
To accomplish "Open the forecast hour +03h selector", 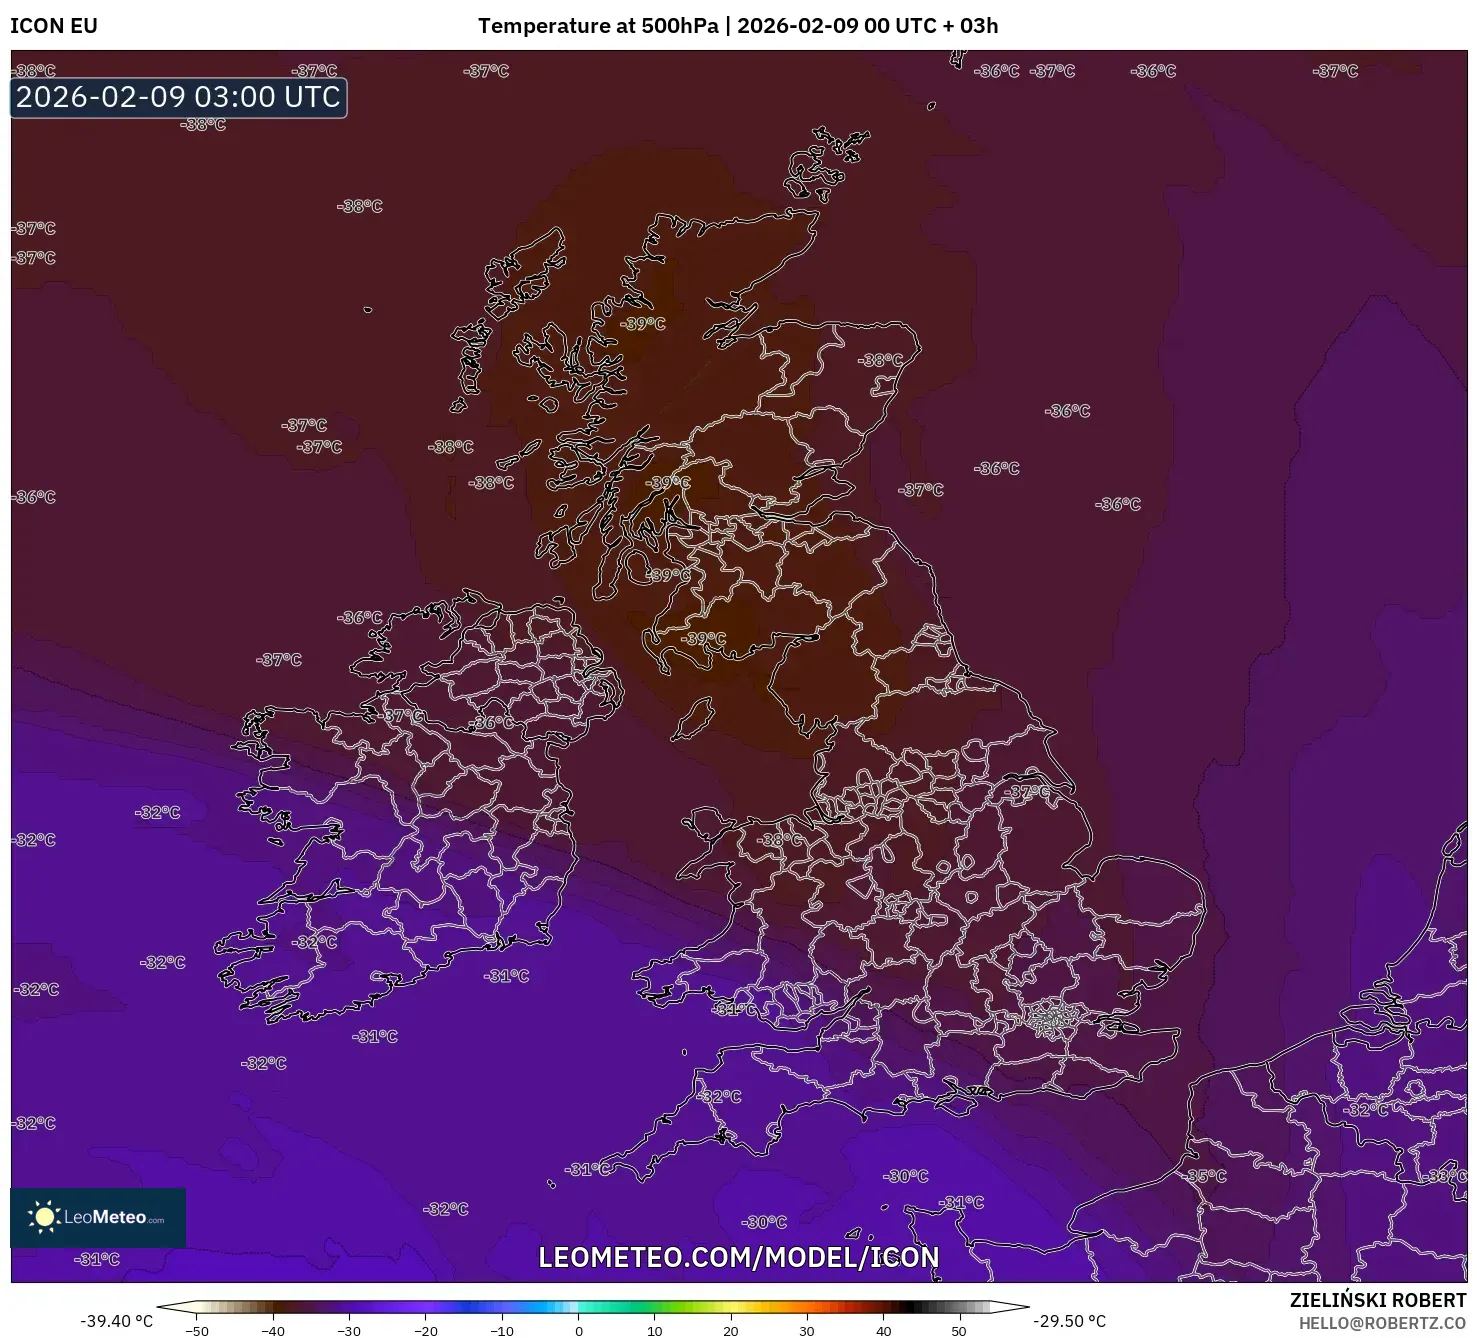I will [x=972, y=26].
